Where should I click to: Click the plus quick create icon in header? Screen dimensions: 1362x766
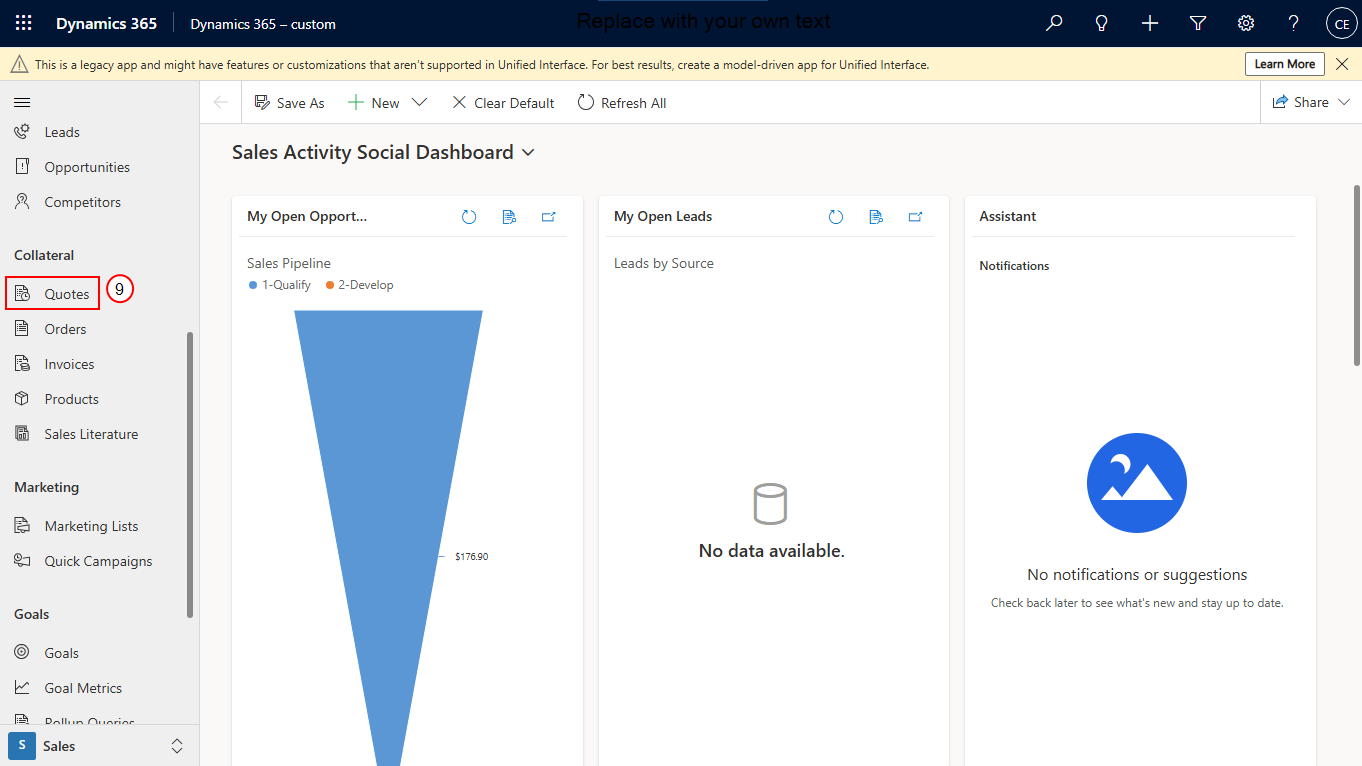1150,23
